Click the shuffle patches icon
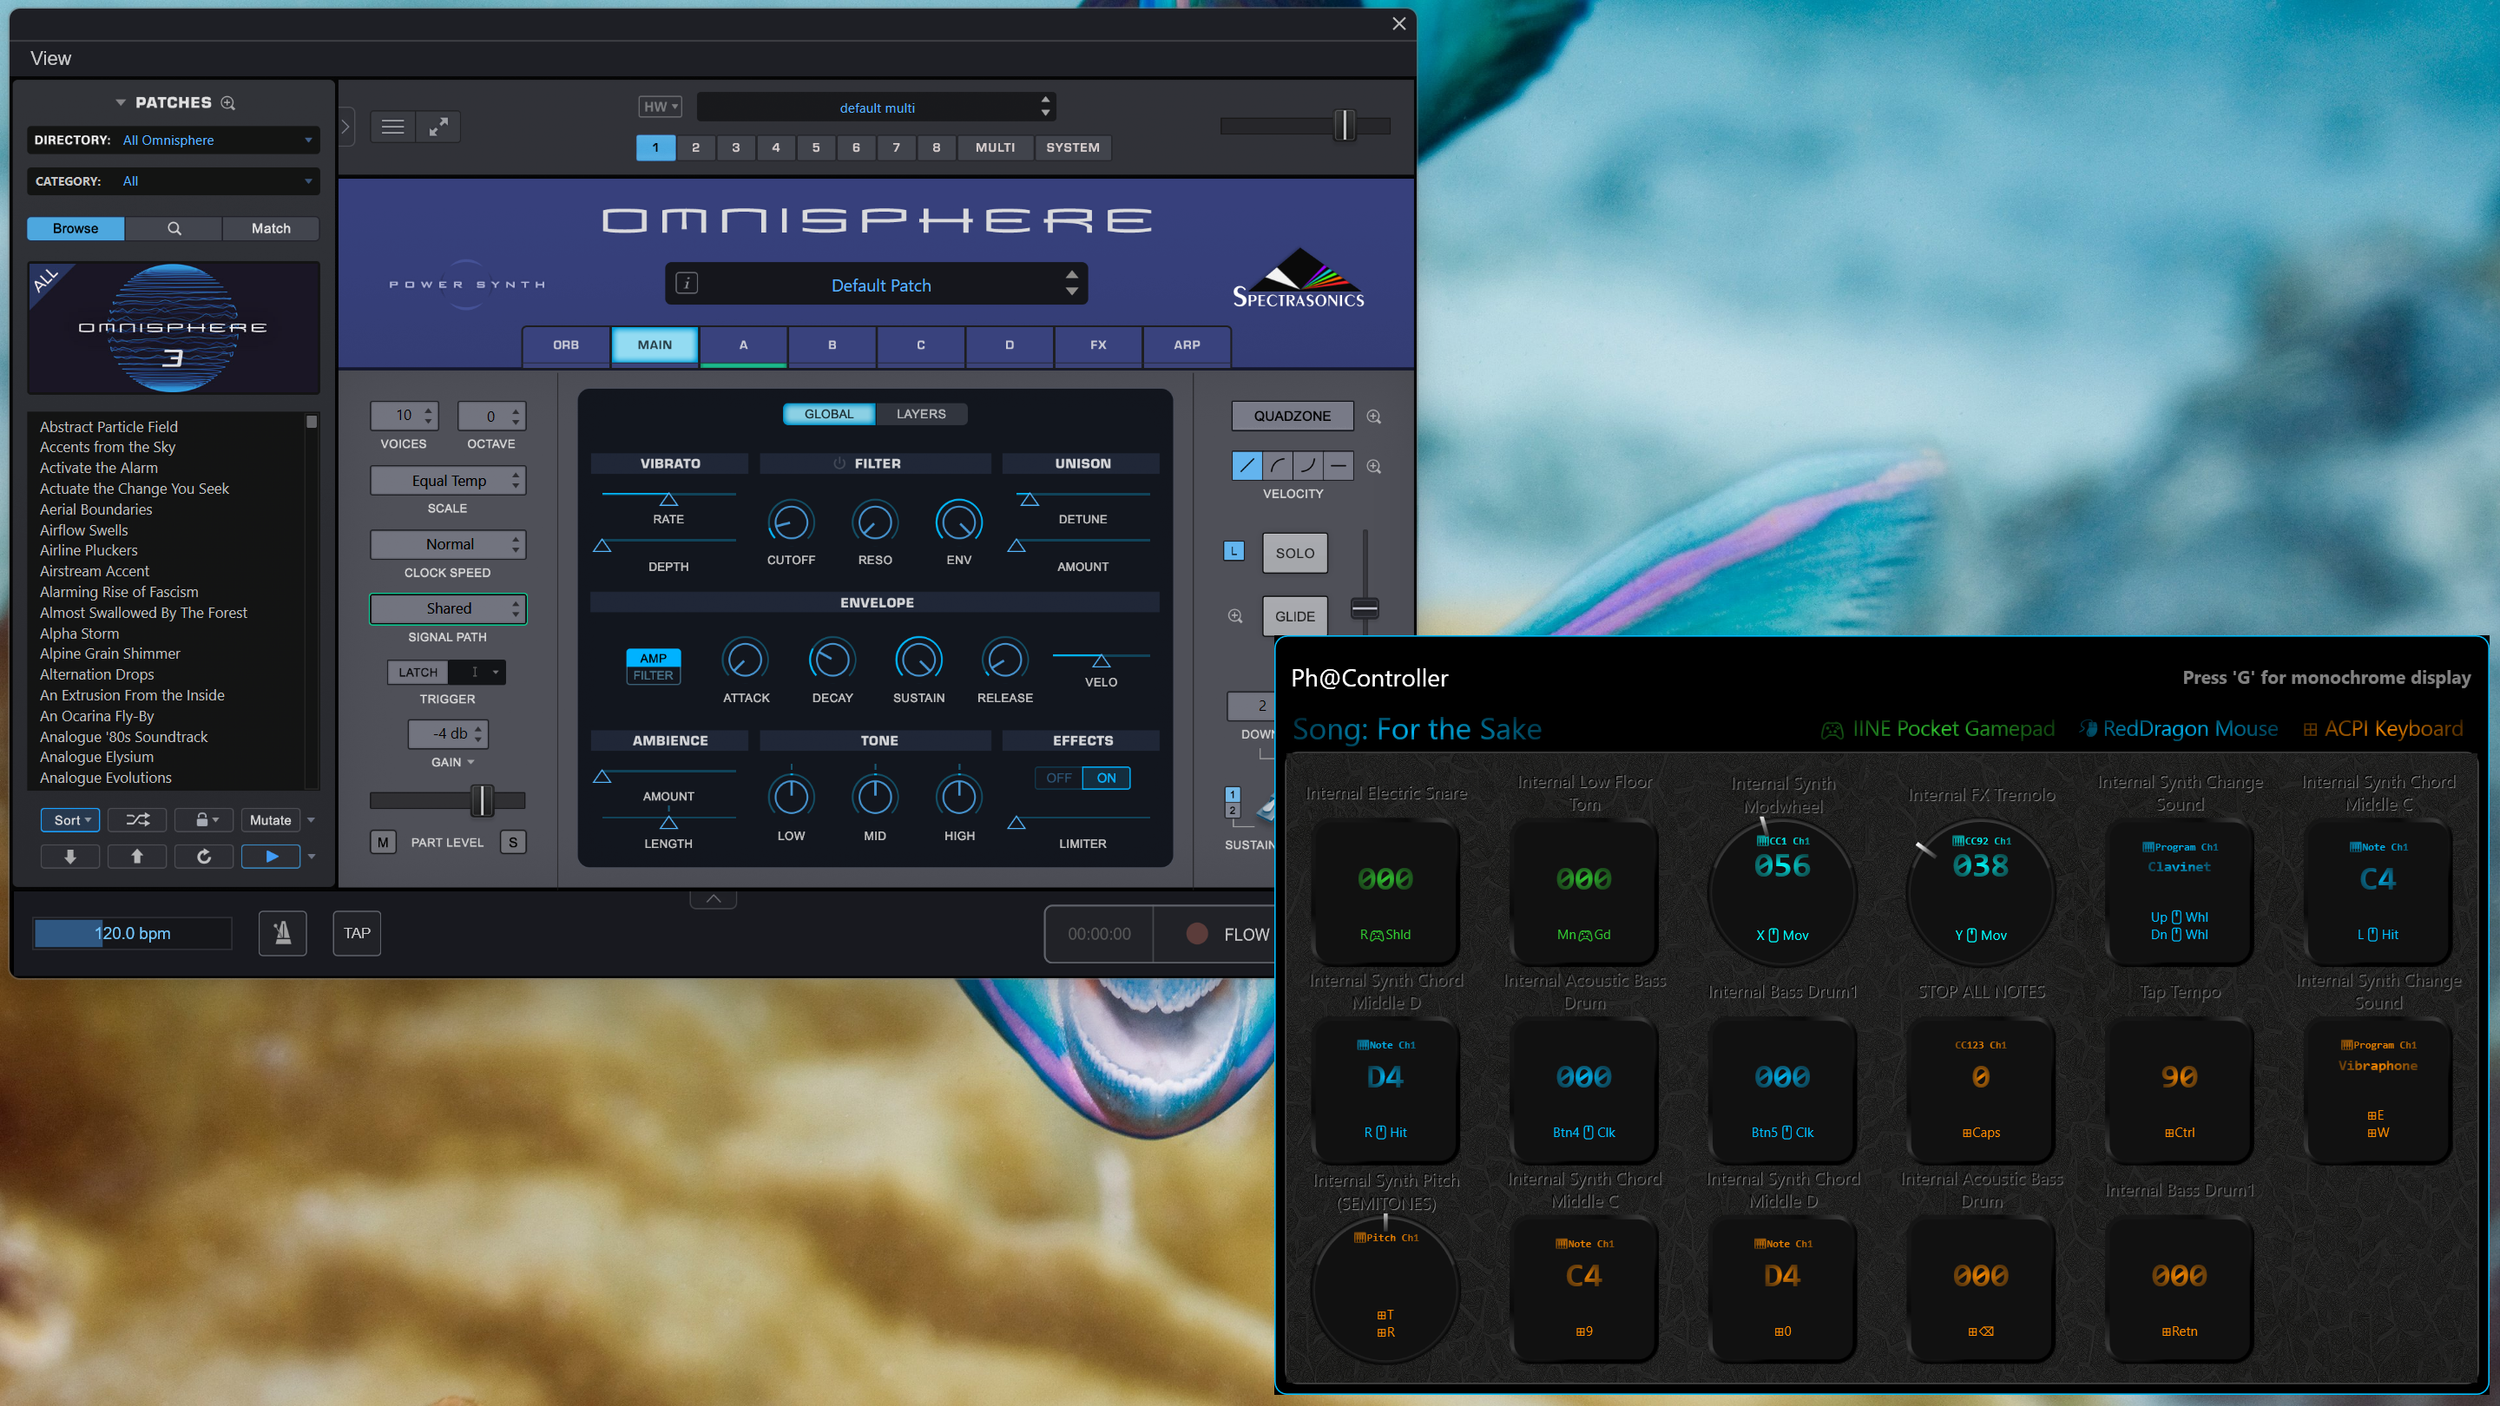 [137, 820]
